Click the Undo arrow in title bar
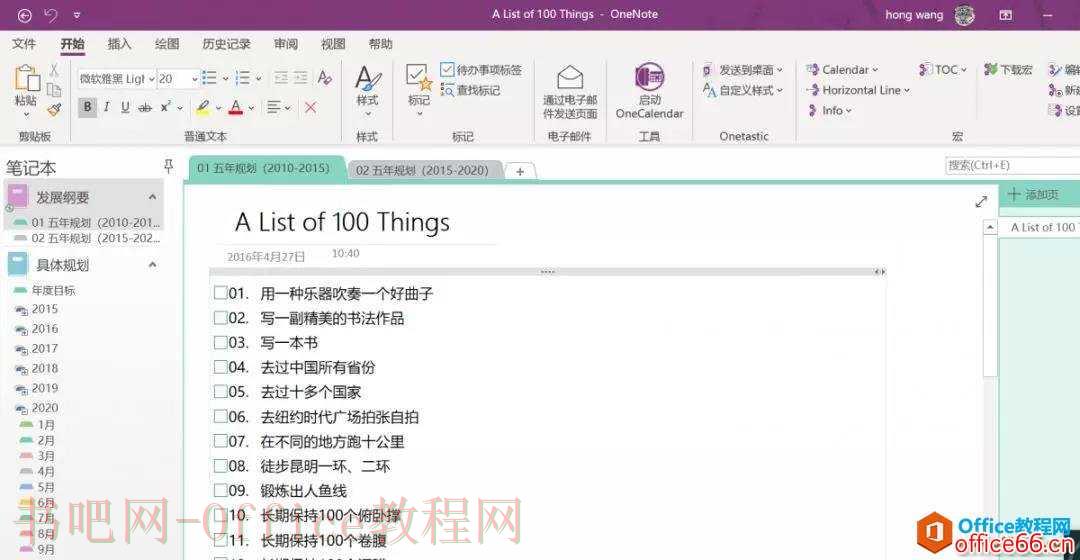 (x=50, y=14)
